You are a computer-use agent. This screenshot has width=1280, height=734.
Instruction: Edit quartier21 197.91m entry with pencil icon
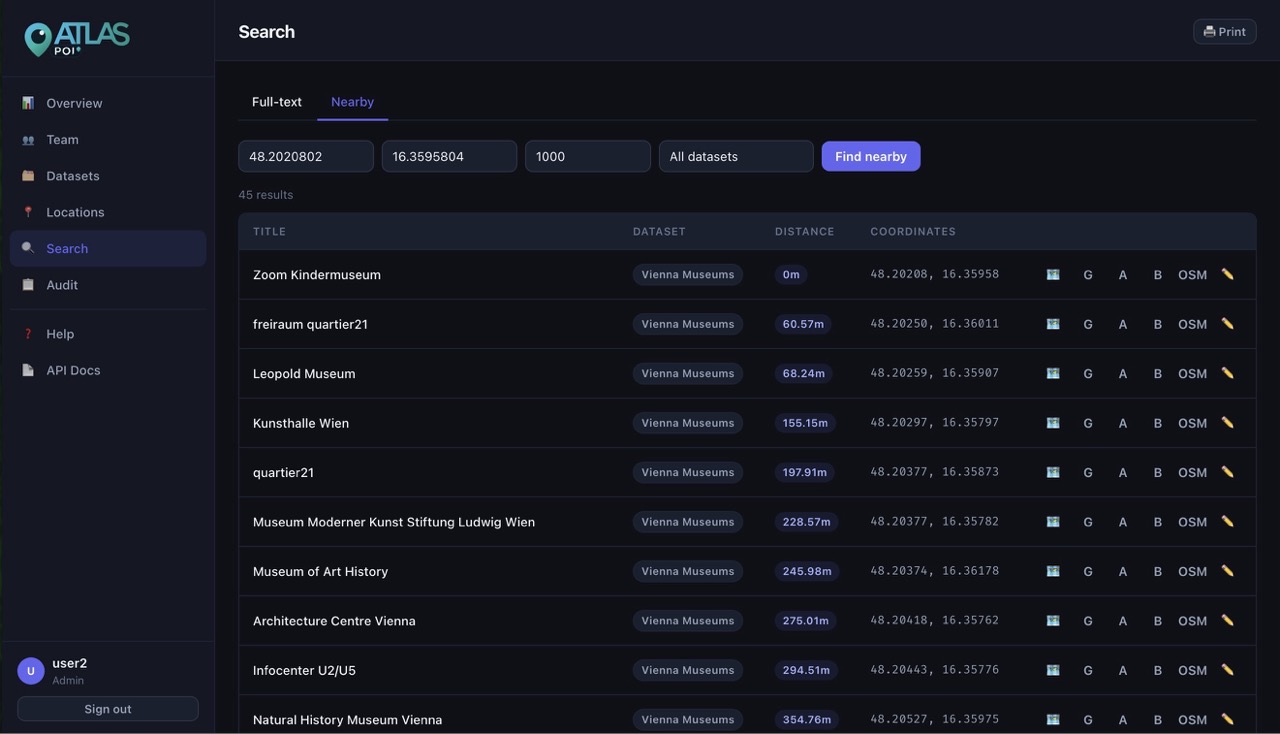(1227, 472)
